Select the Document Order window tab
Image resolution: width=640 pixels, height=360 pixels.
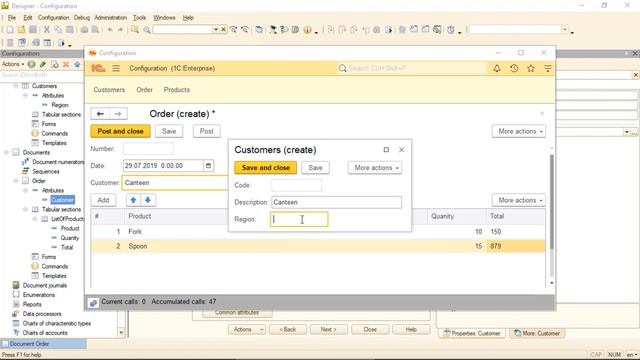pyautogui.click(x=44, y=344)
